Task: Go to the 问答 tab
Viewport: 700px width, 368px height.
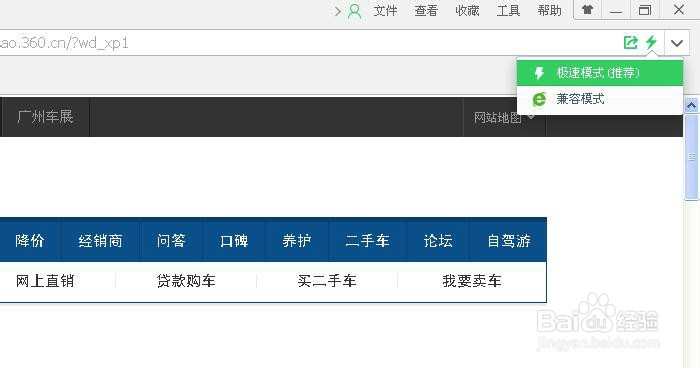Action: (x=171, y=241)
